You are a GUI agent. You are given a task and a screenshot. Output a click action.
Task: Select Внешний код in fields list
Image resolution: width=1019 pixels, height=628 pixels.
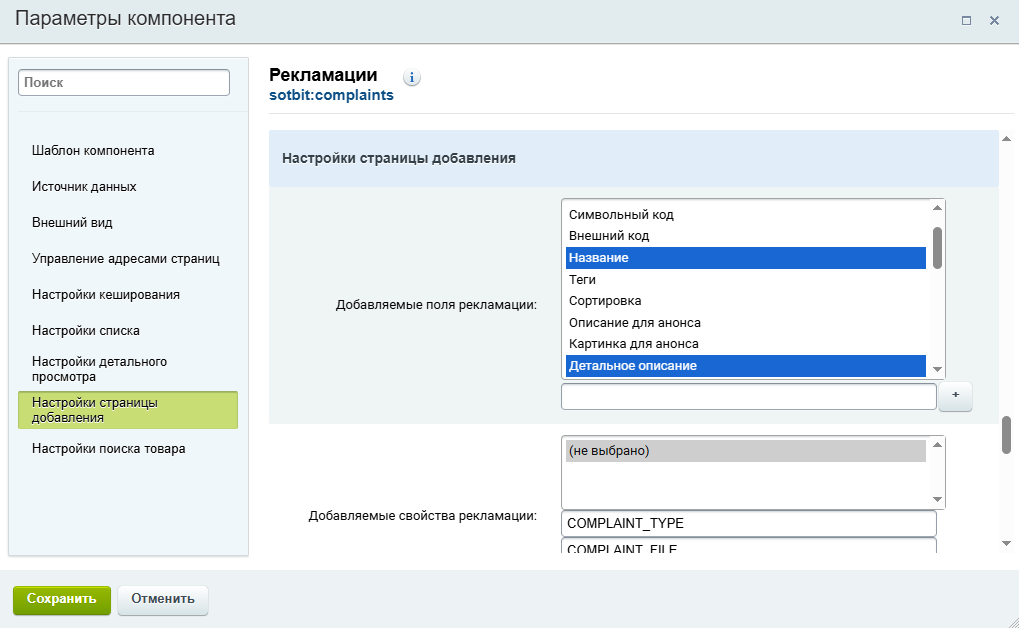[745, 236]
